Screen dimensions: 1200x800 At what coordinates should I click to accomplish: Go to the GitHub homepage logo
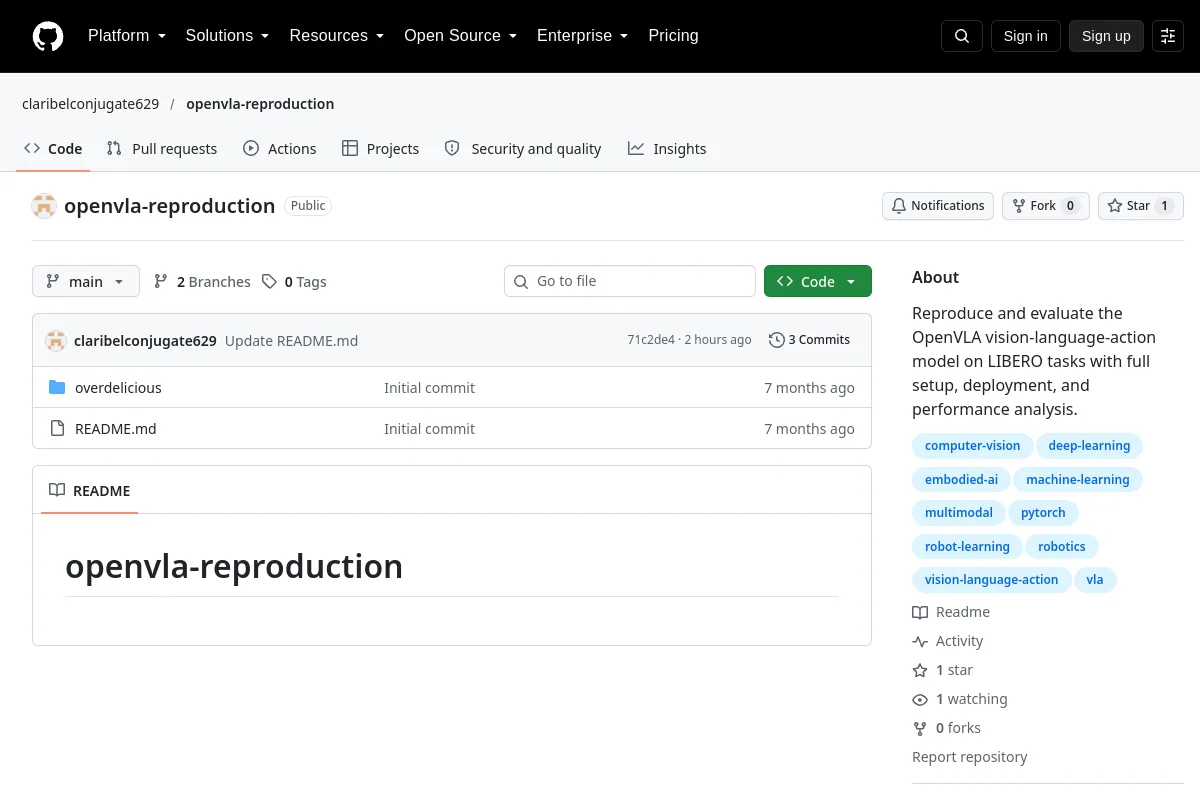coord(48,36)
